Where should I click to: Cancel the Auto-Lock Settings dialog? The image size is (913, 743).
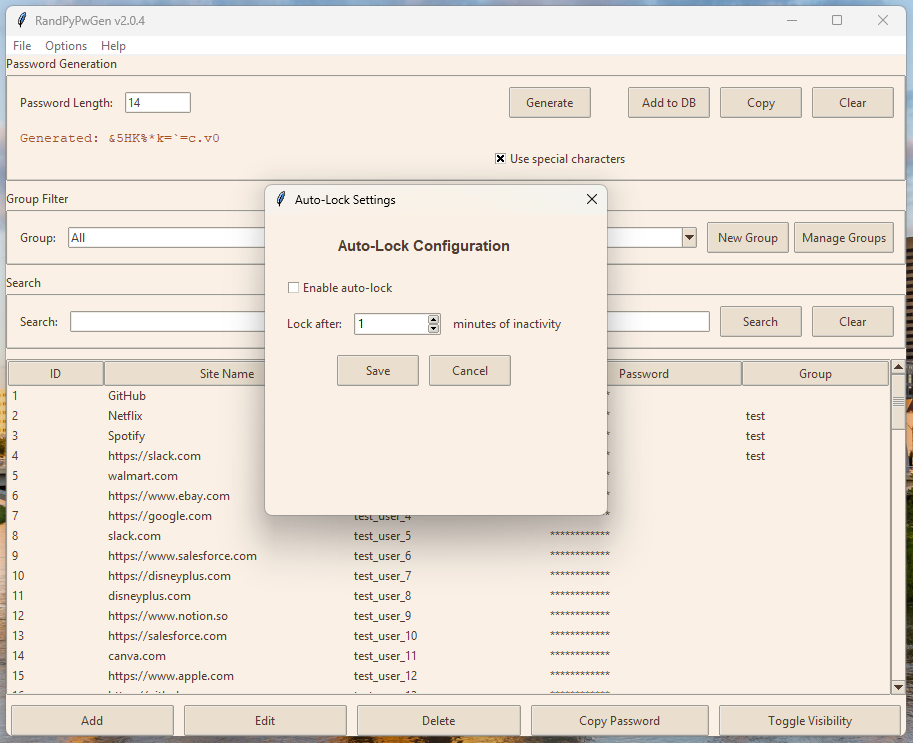470,370
